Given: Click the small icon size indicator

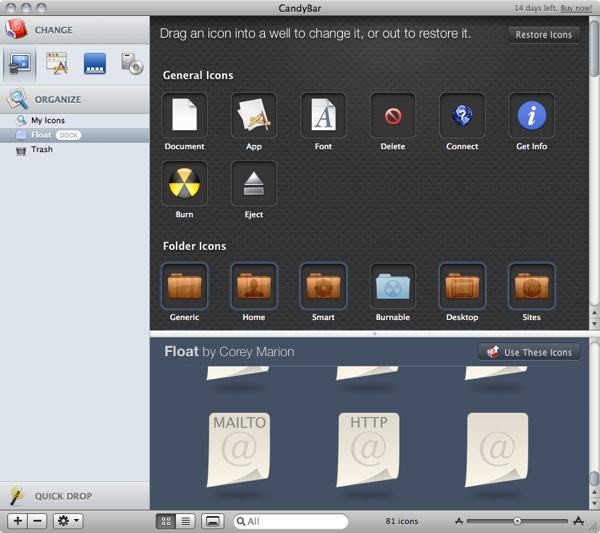Looking at the screenshot, I should point(459,521).
